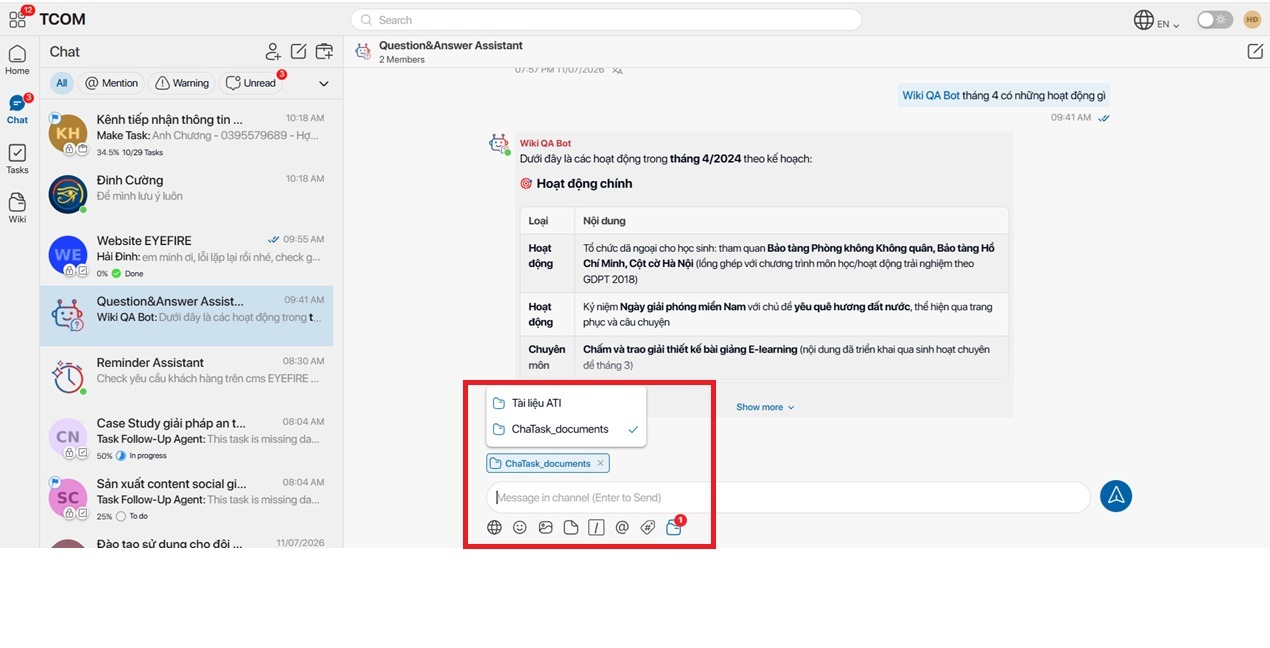Open Wiki in the left sidebar
The width and height of the screenshot is (1270, 648).
[17, 208]
